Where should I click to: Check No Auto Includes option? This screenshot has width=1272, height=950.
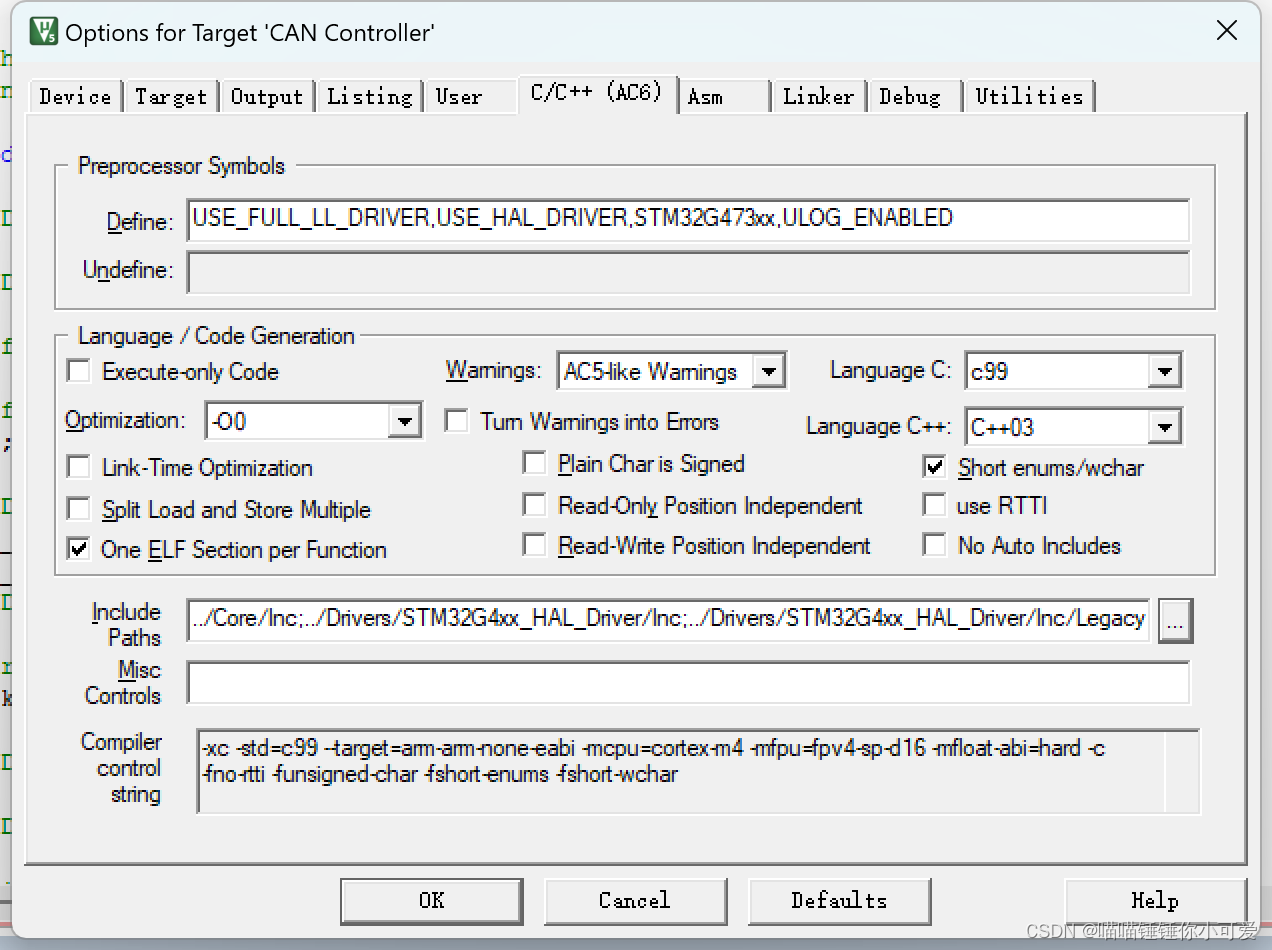point(935,545)
